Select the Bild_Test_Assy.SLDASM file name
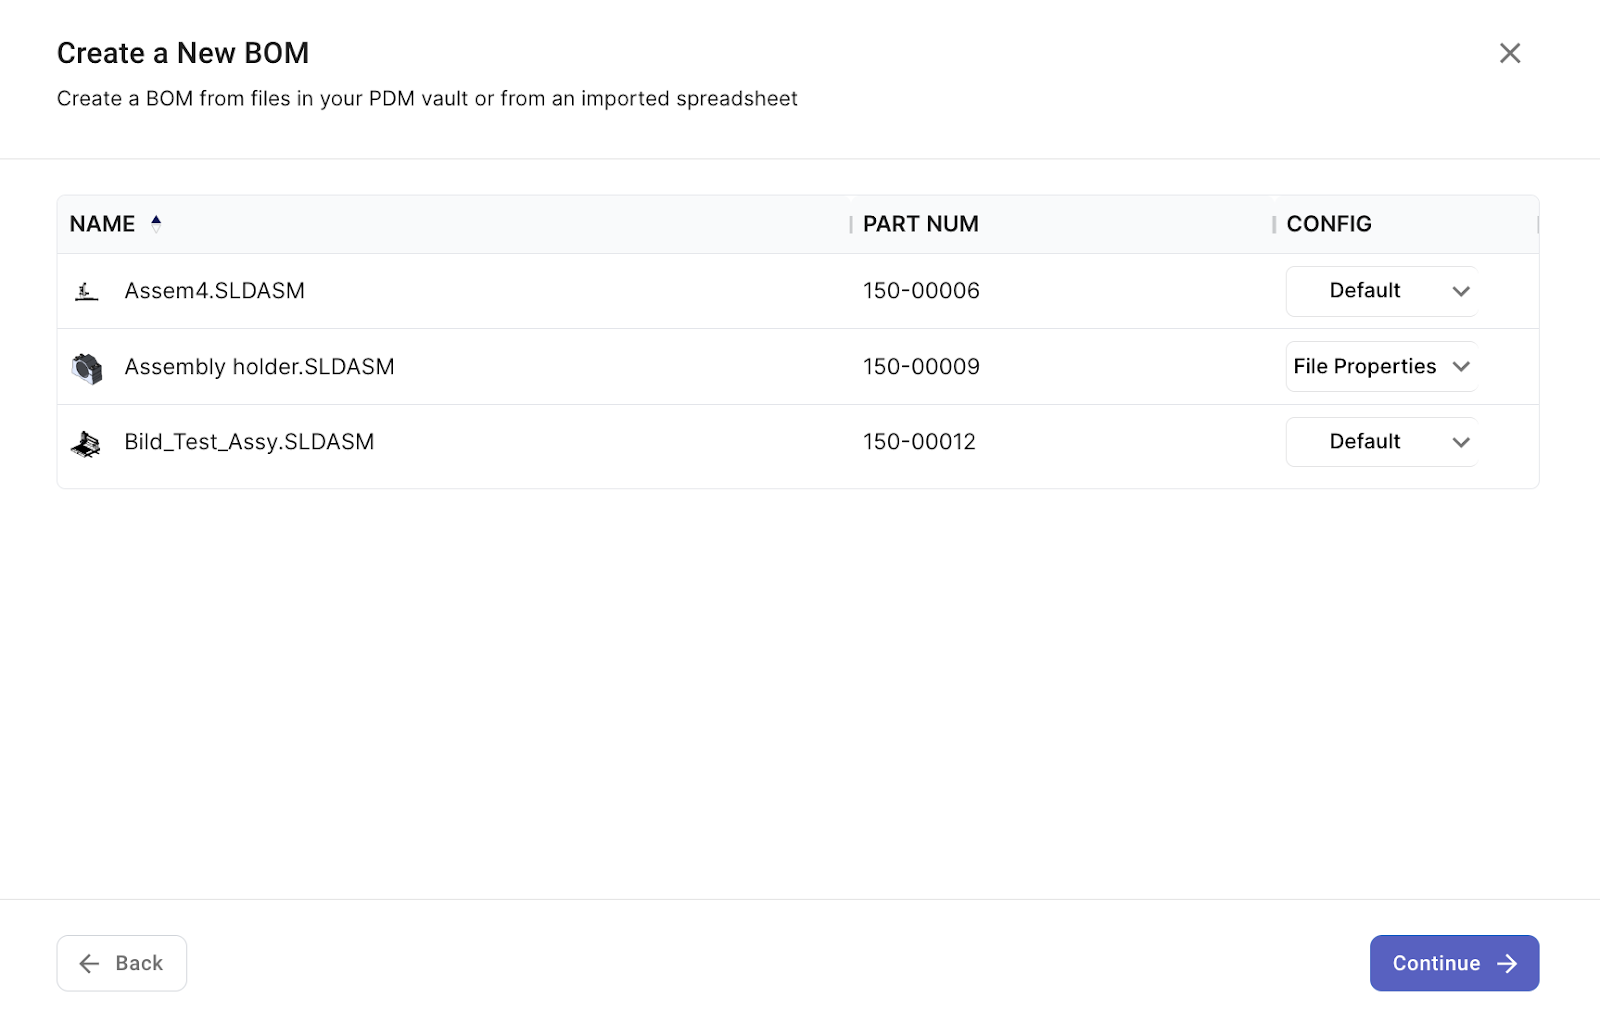Screen dimensions: 1600x1023 [x=249, y=442]
